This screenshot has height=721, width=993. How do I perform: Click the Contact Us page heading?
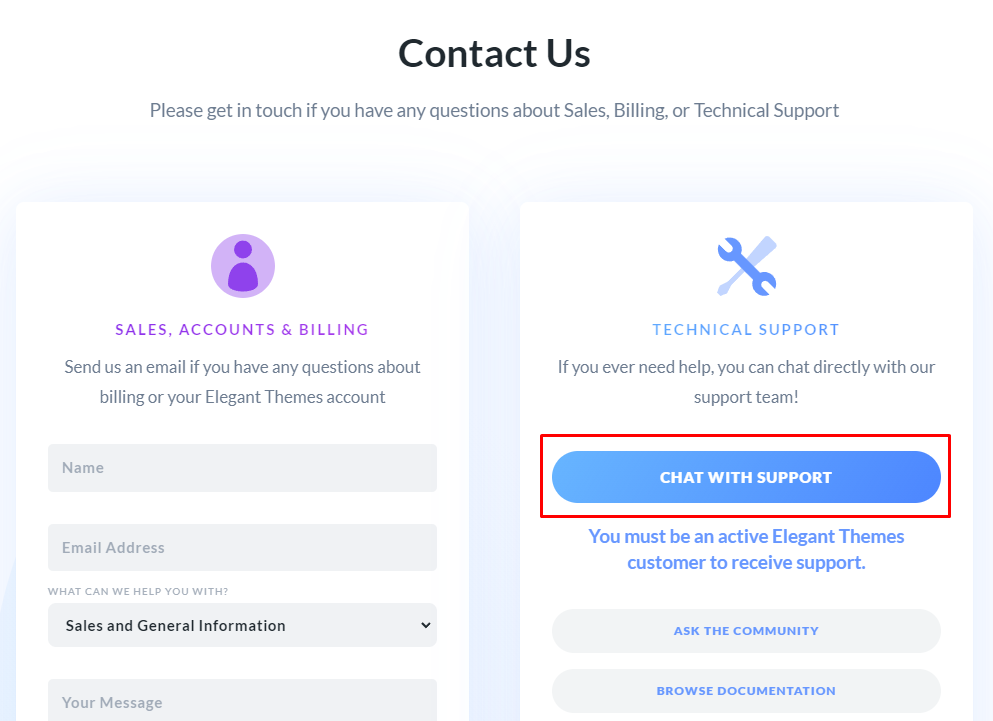tap(495, 53)
